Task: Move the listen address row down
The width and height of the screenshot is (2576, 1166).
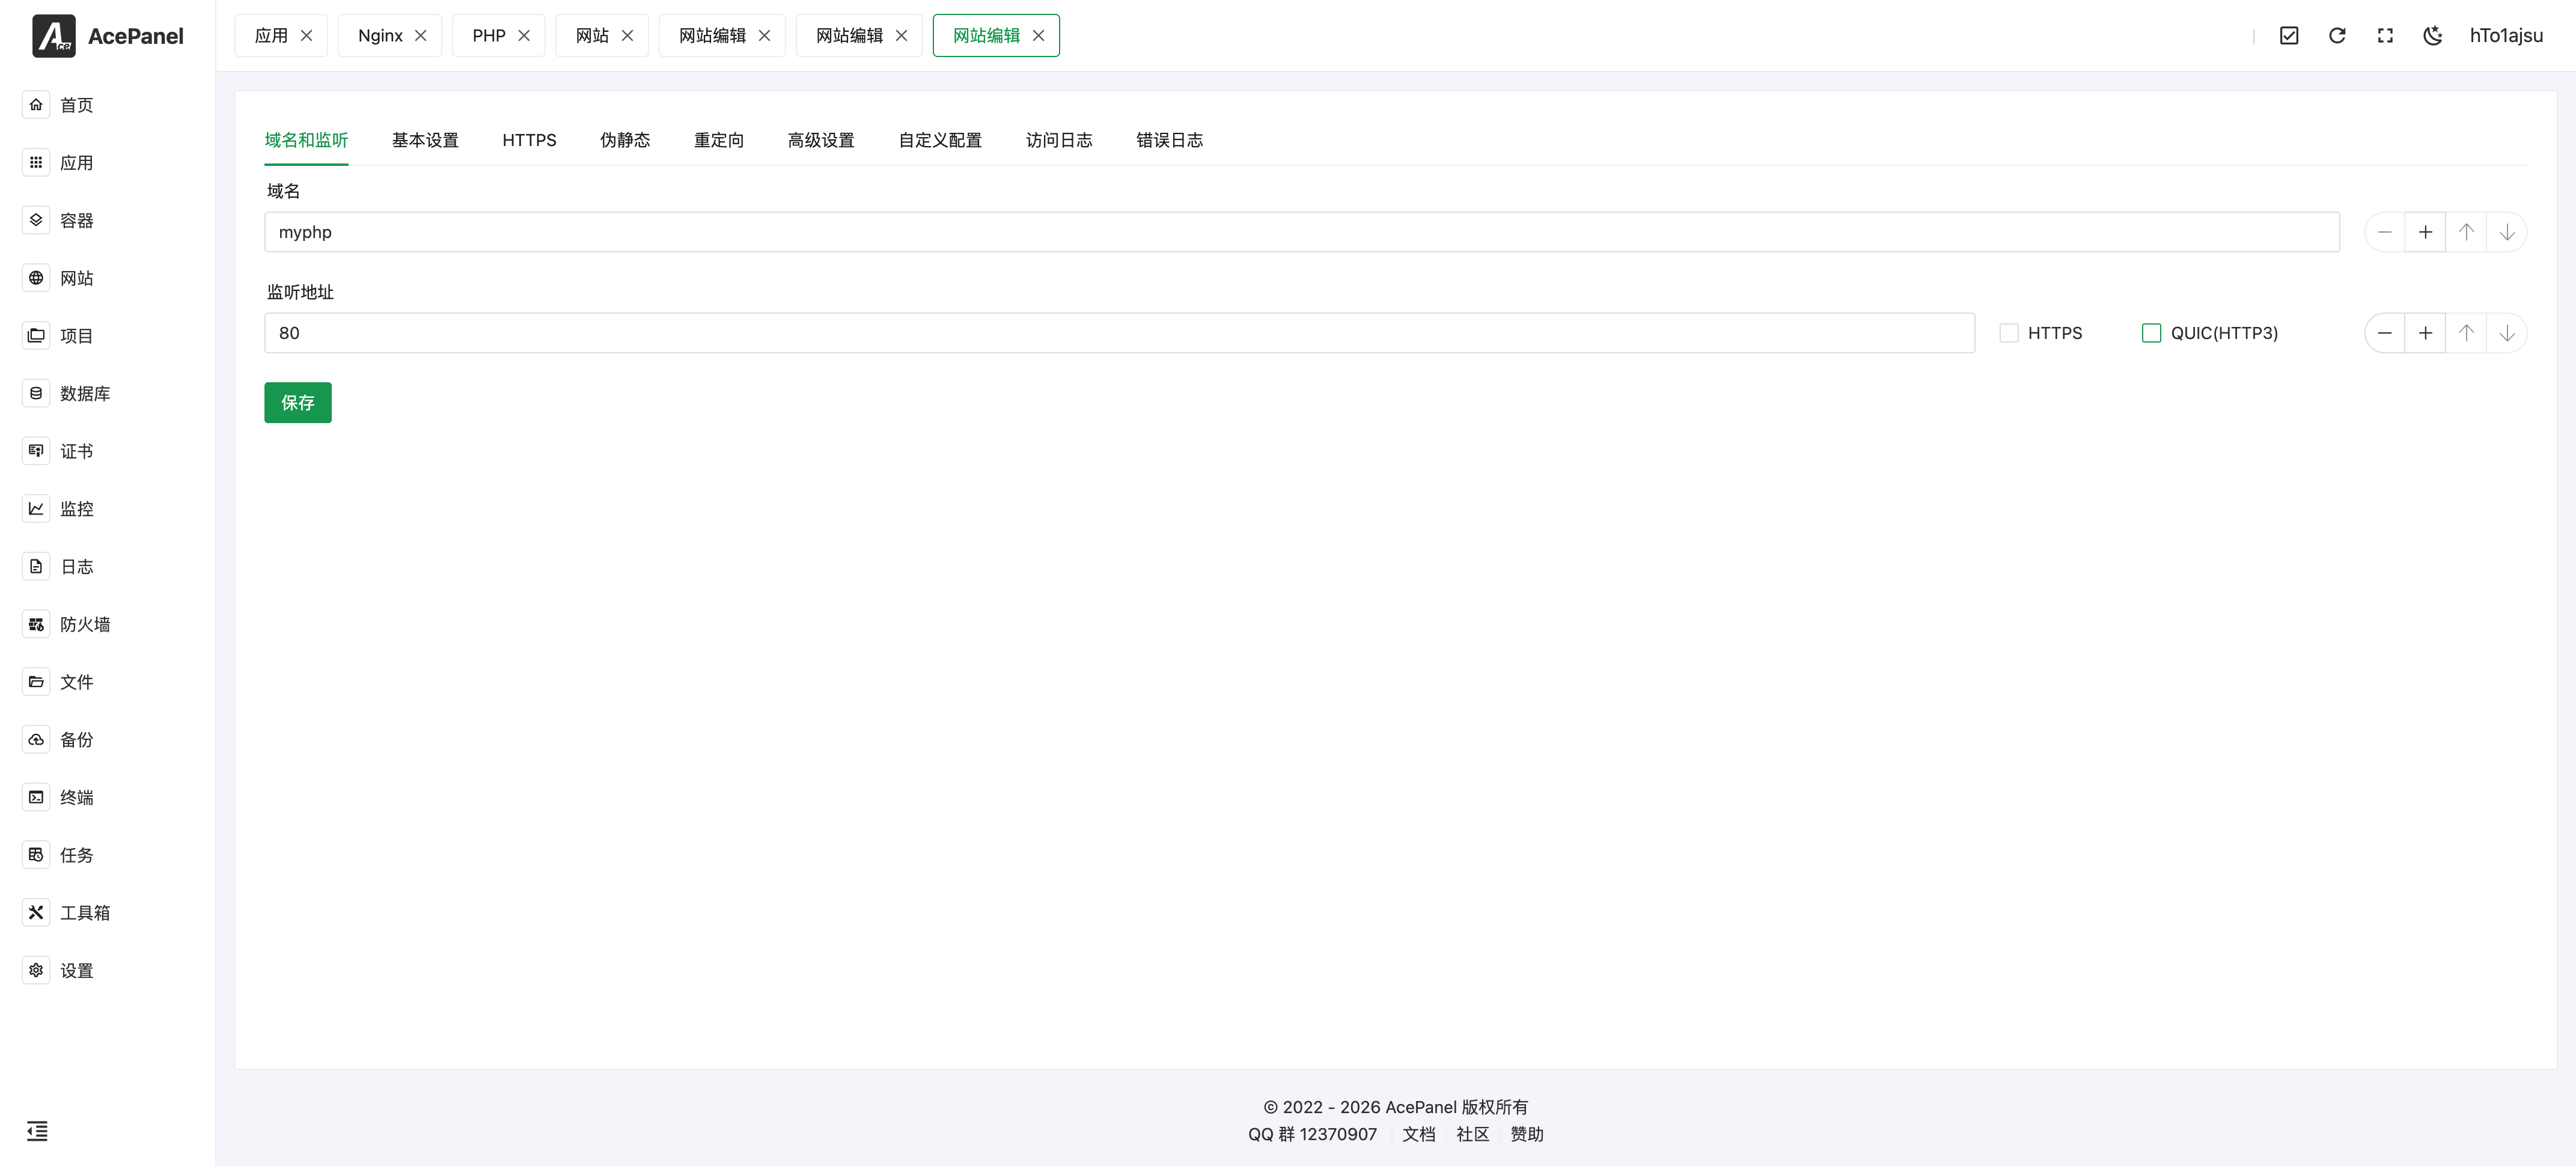Action: point(2507,333)
